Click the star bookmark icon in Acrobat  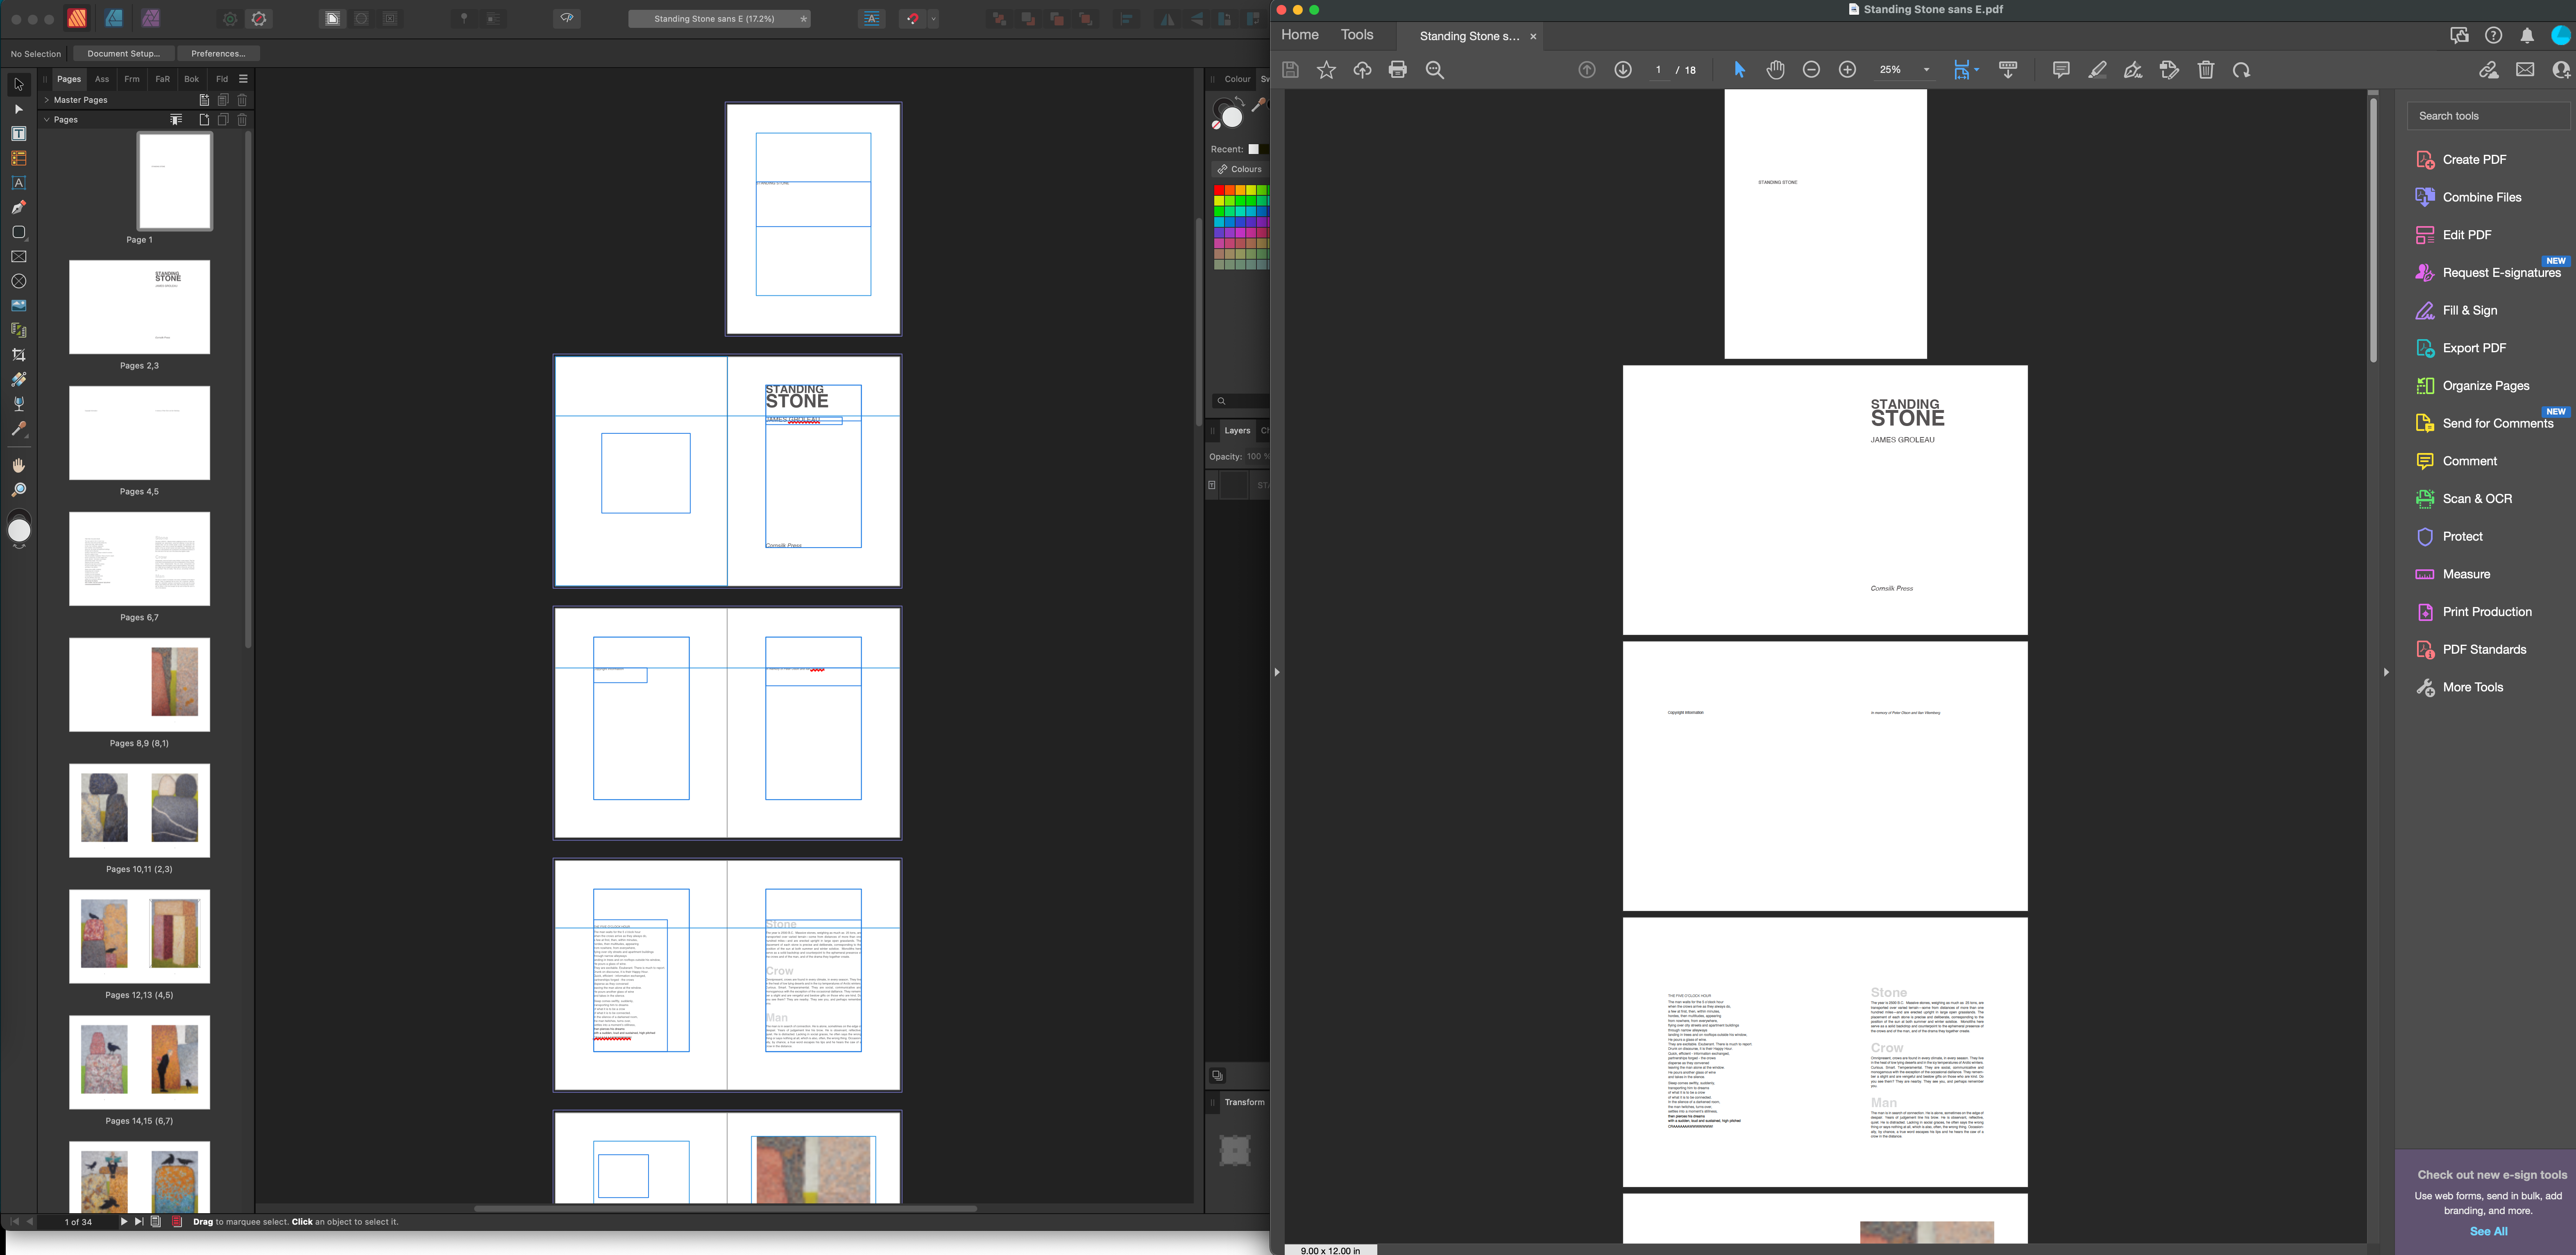[1326, 70]
